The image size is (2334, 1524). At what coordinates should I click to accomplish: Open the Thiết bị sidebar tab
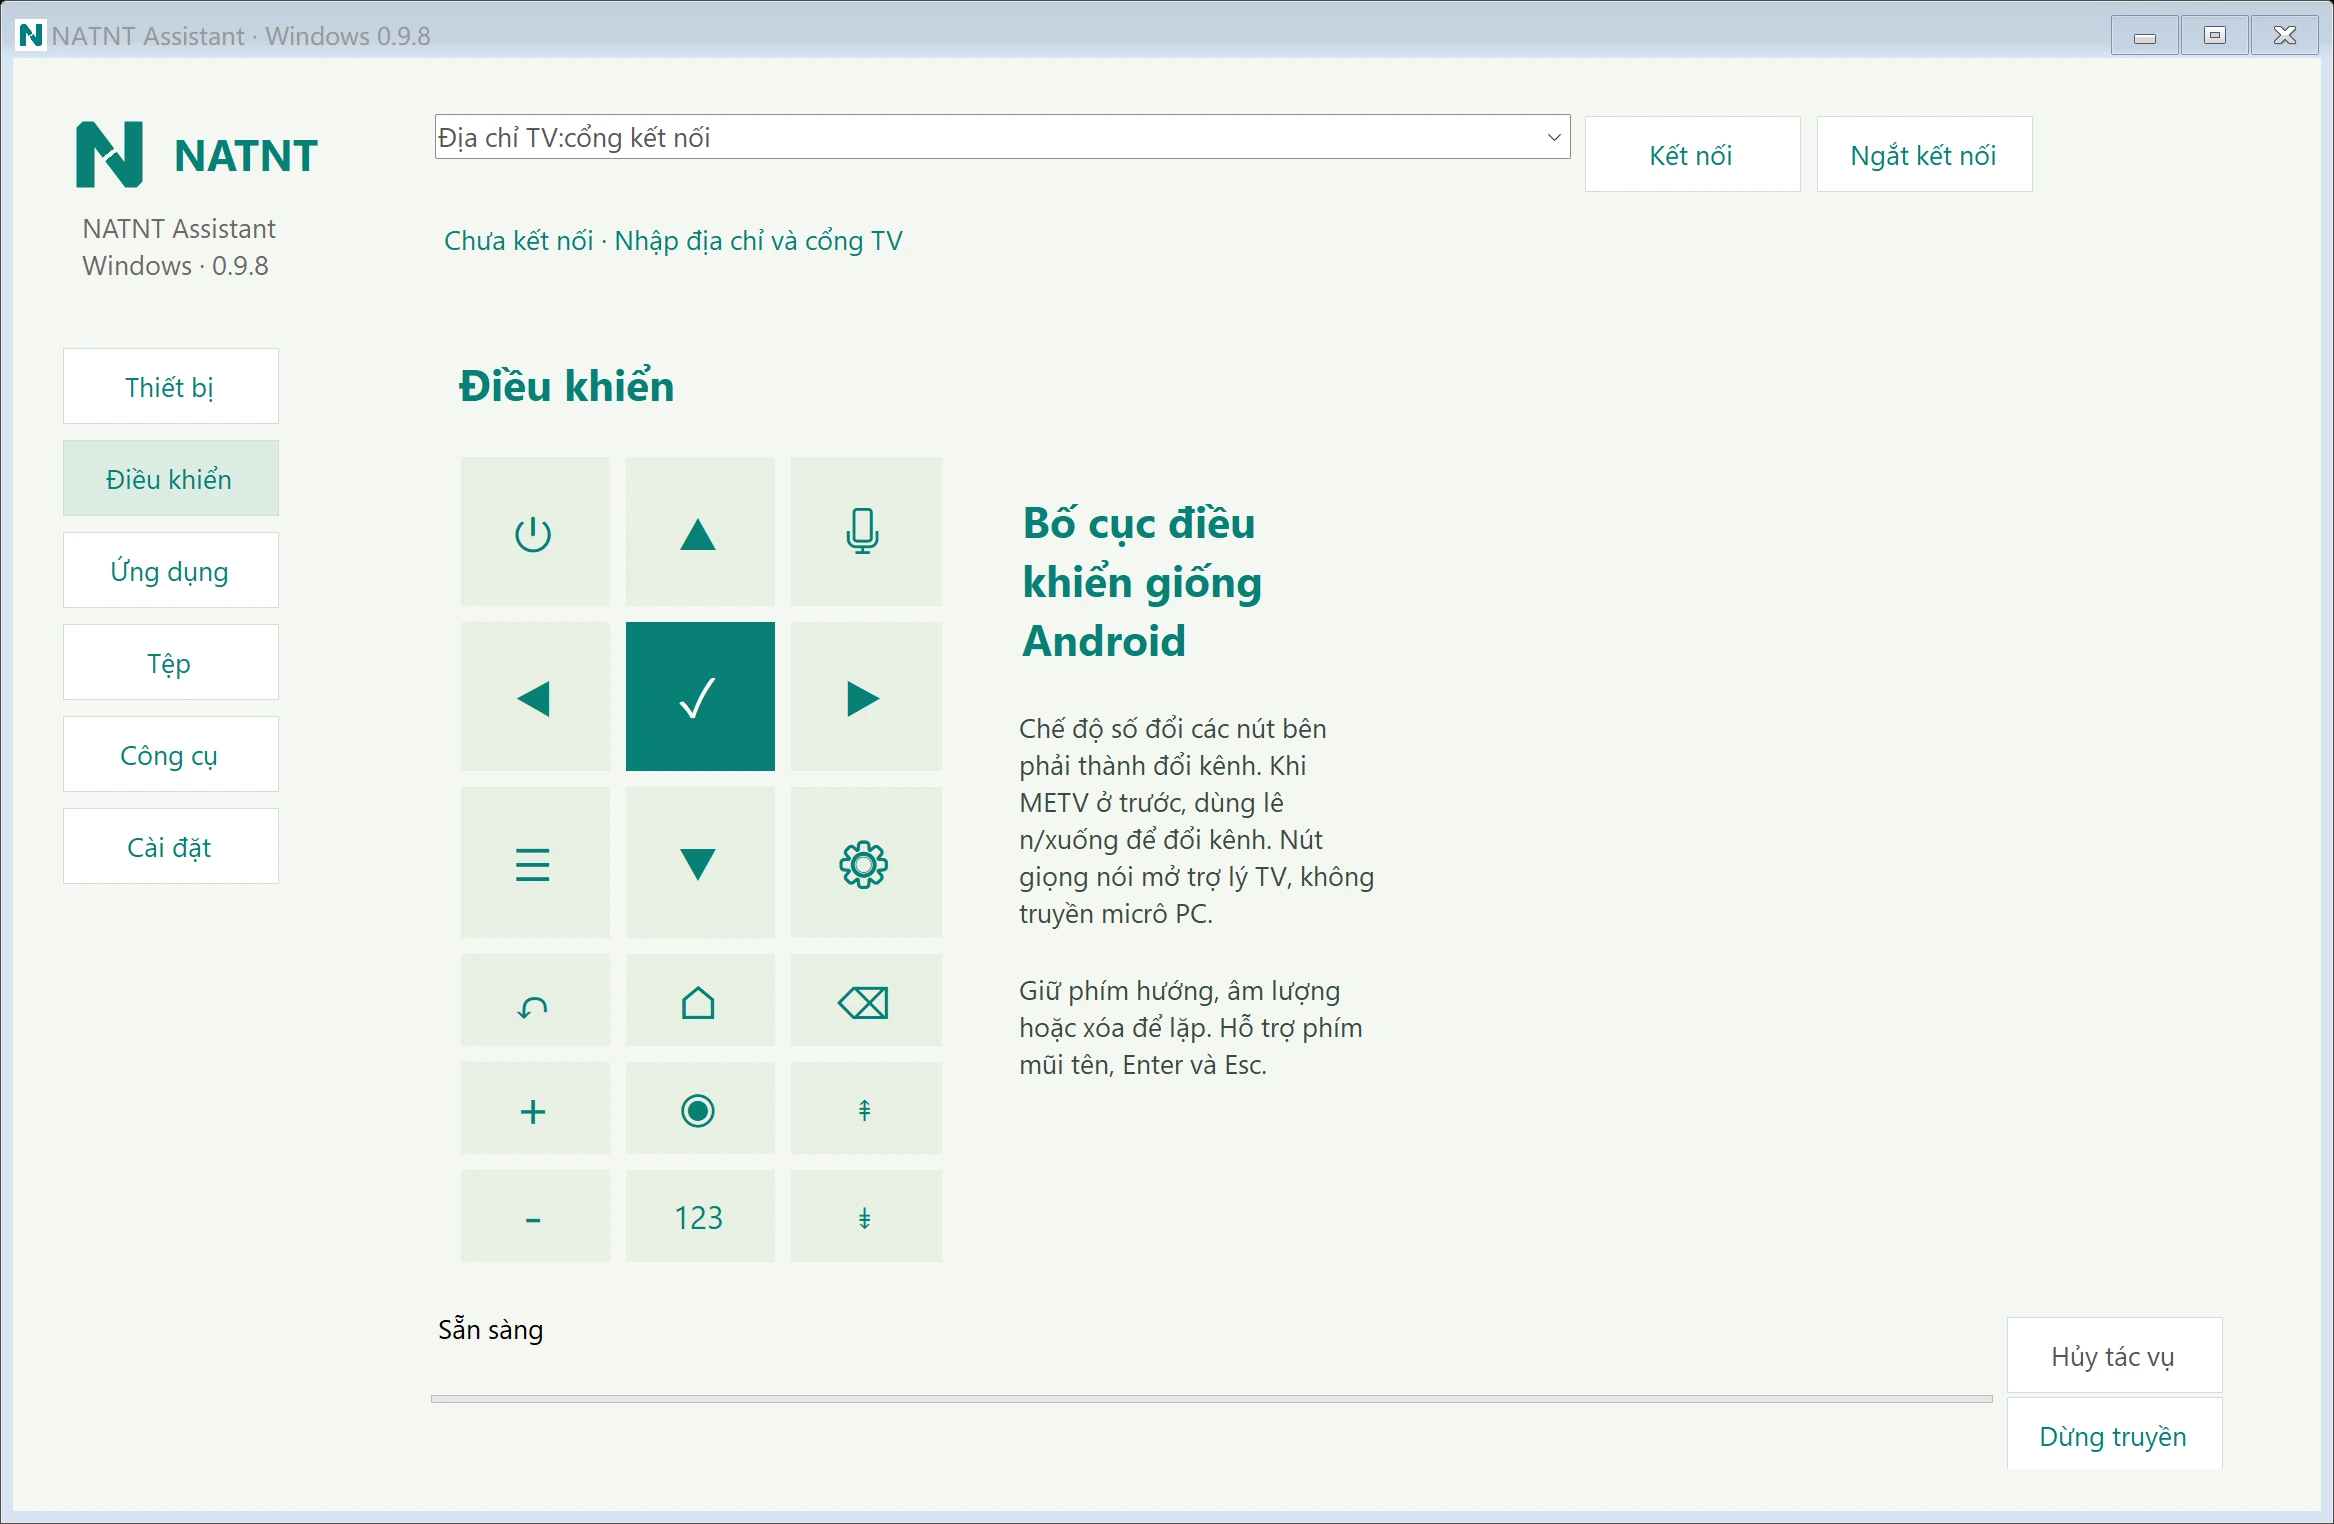pos(170,386)
